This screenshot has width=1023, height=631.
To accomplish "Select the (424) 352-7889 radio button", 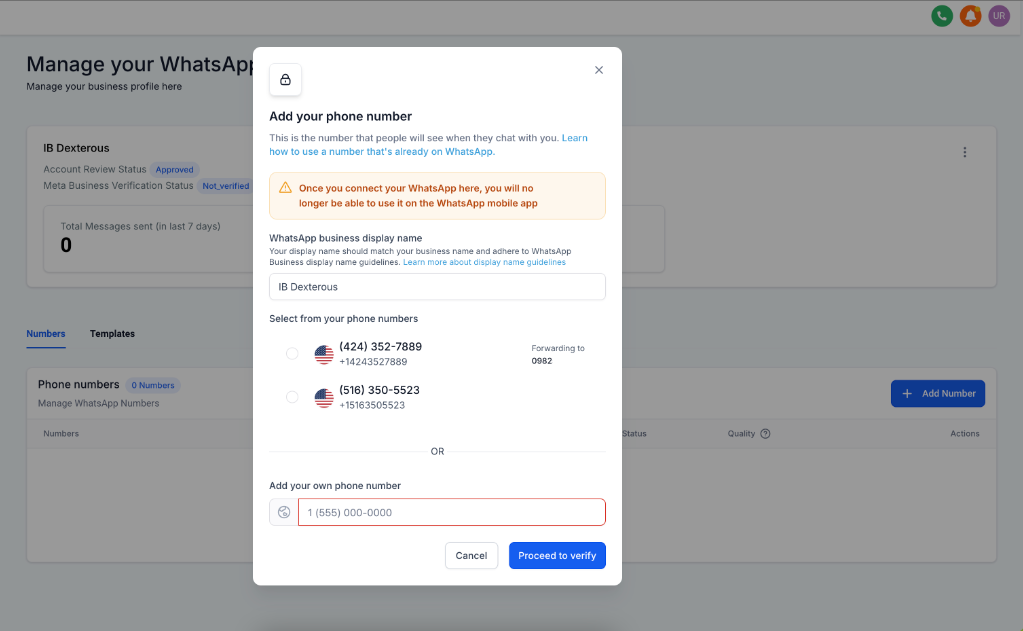I will 292,353.
